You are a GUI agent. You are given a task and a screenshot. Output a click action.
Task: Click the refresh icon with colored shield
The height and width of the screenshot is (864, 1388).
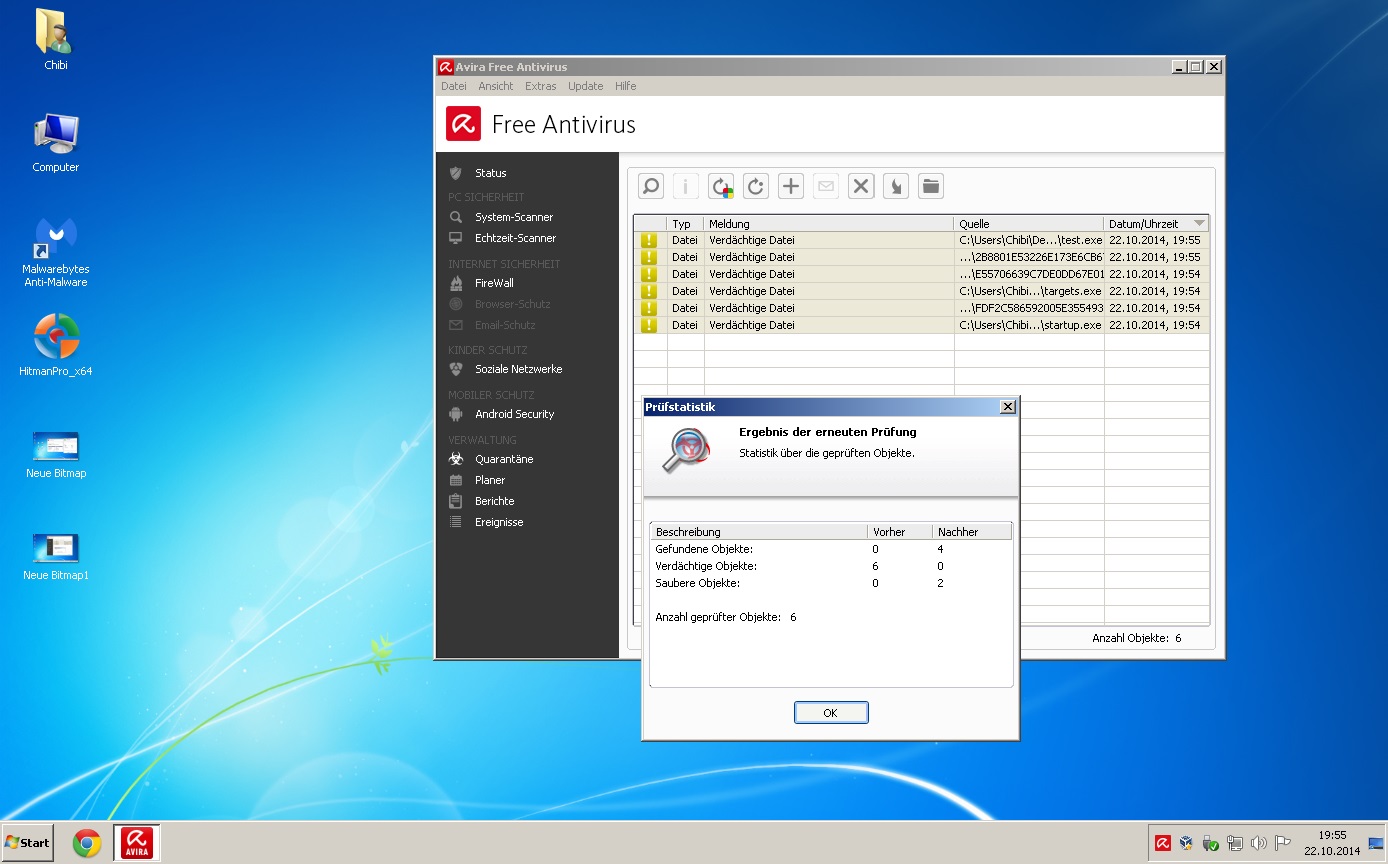coord(721,186)
